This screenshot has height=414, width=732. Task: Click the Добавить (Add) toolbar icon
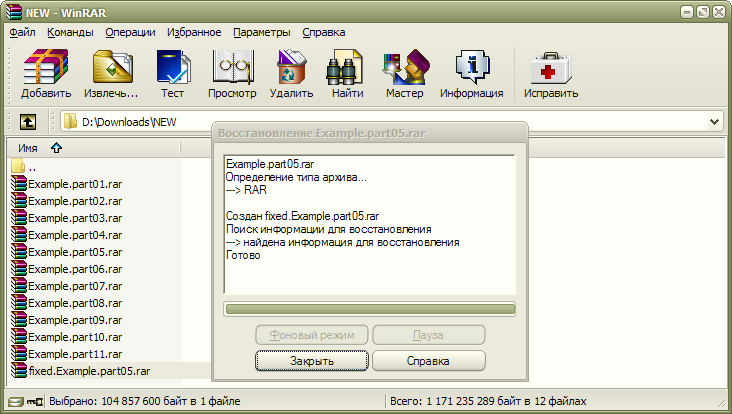click(x=46, y=67)
